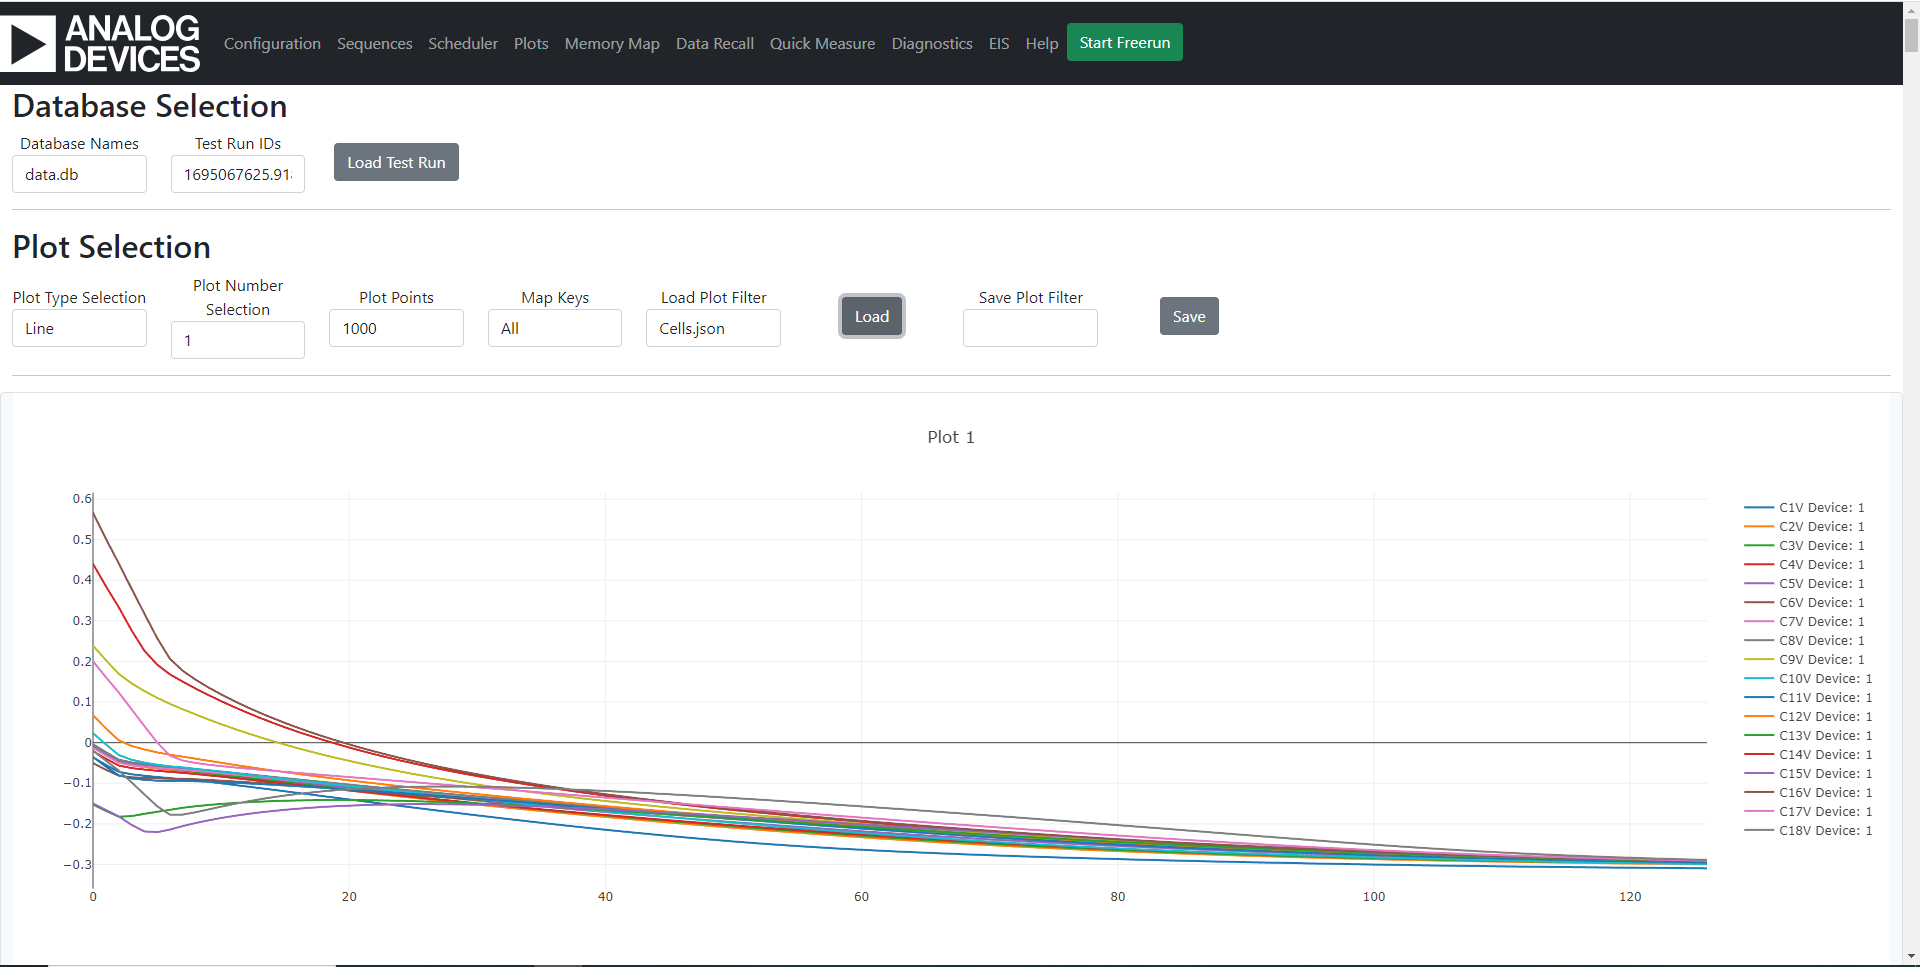Open the Plot Type Selection dropdown

click(79, 327)
